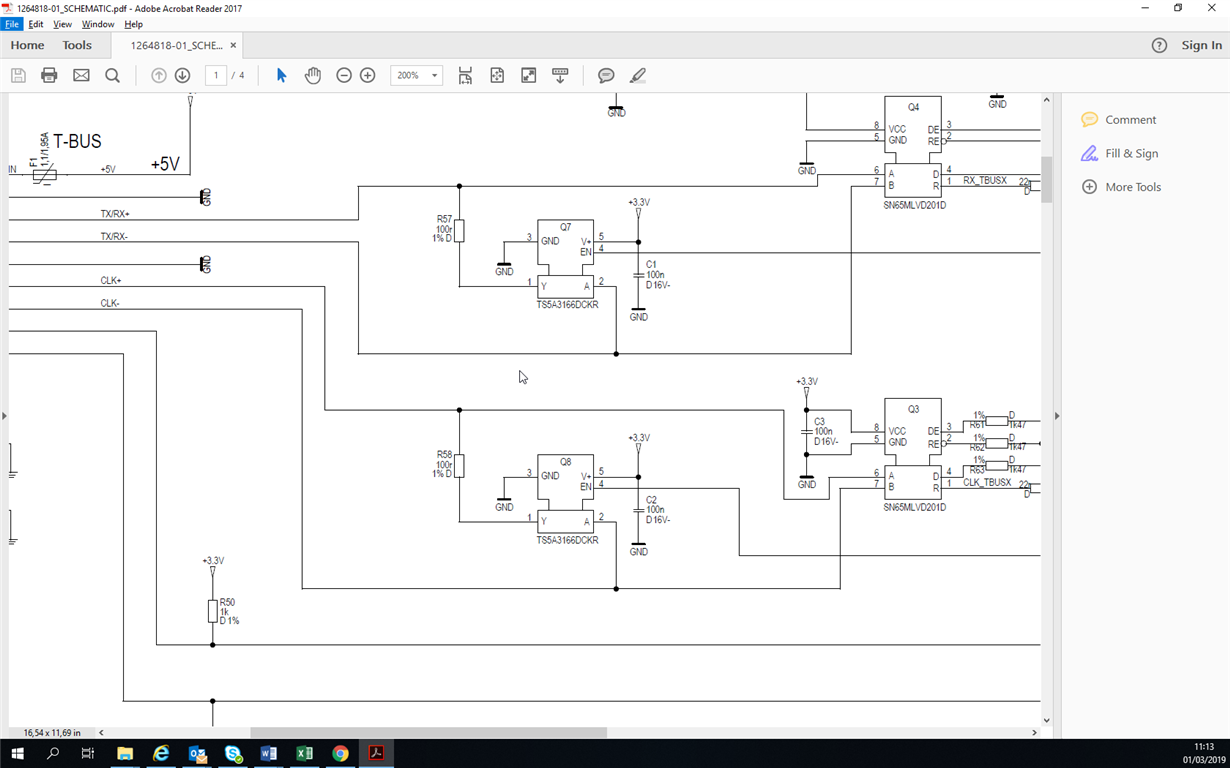Open Help question mark icon
Screen dimensions: 1230x768
click(1159, 45)
